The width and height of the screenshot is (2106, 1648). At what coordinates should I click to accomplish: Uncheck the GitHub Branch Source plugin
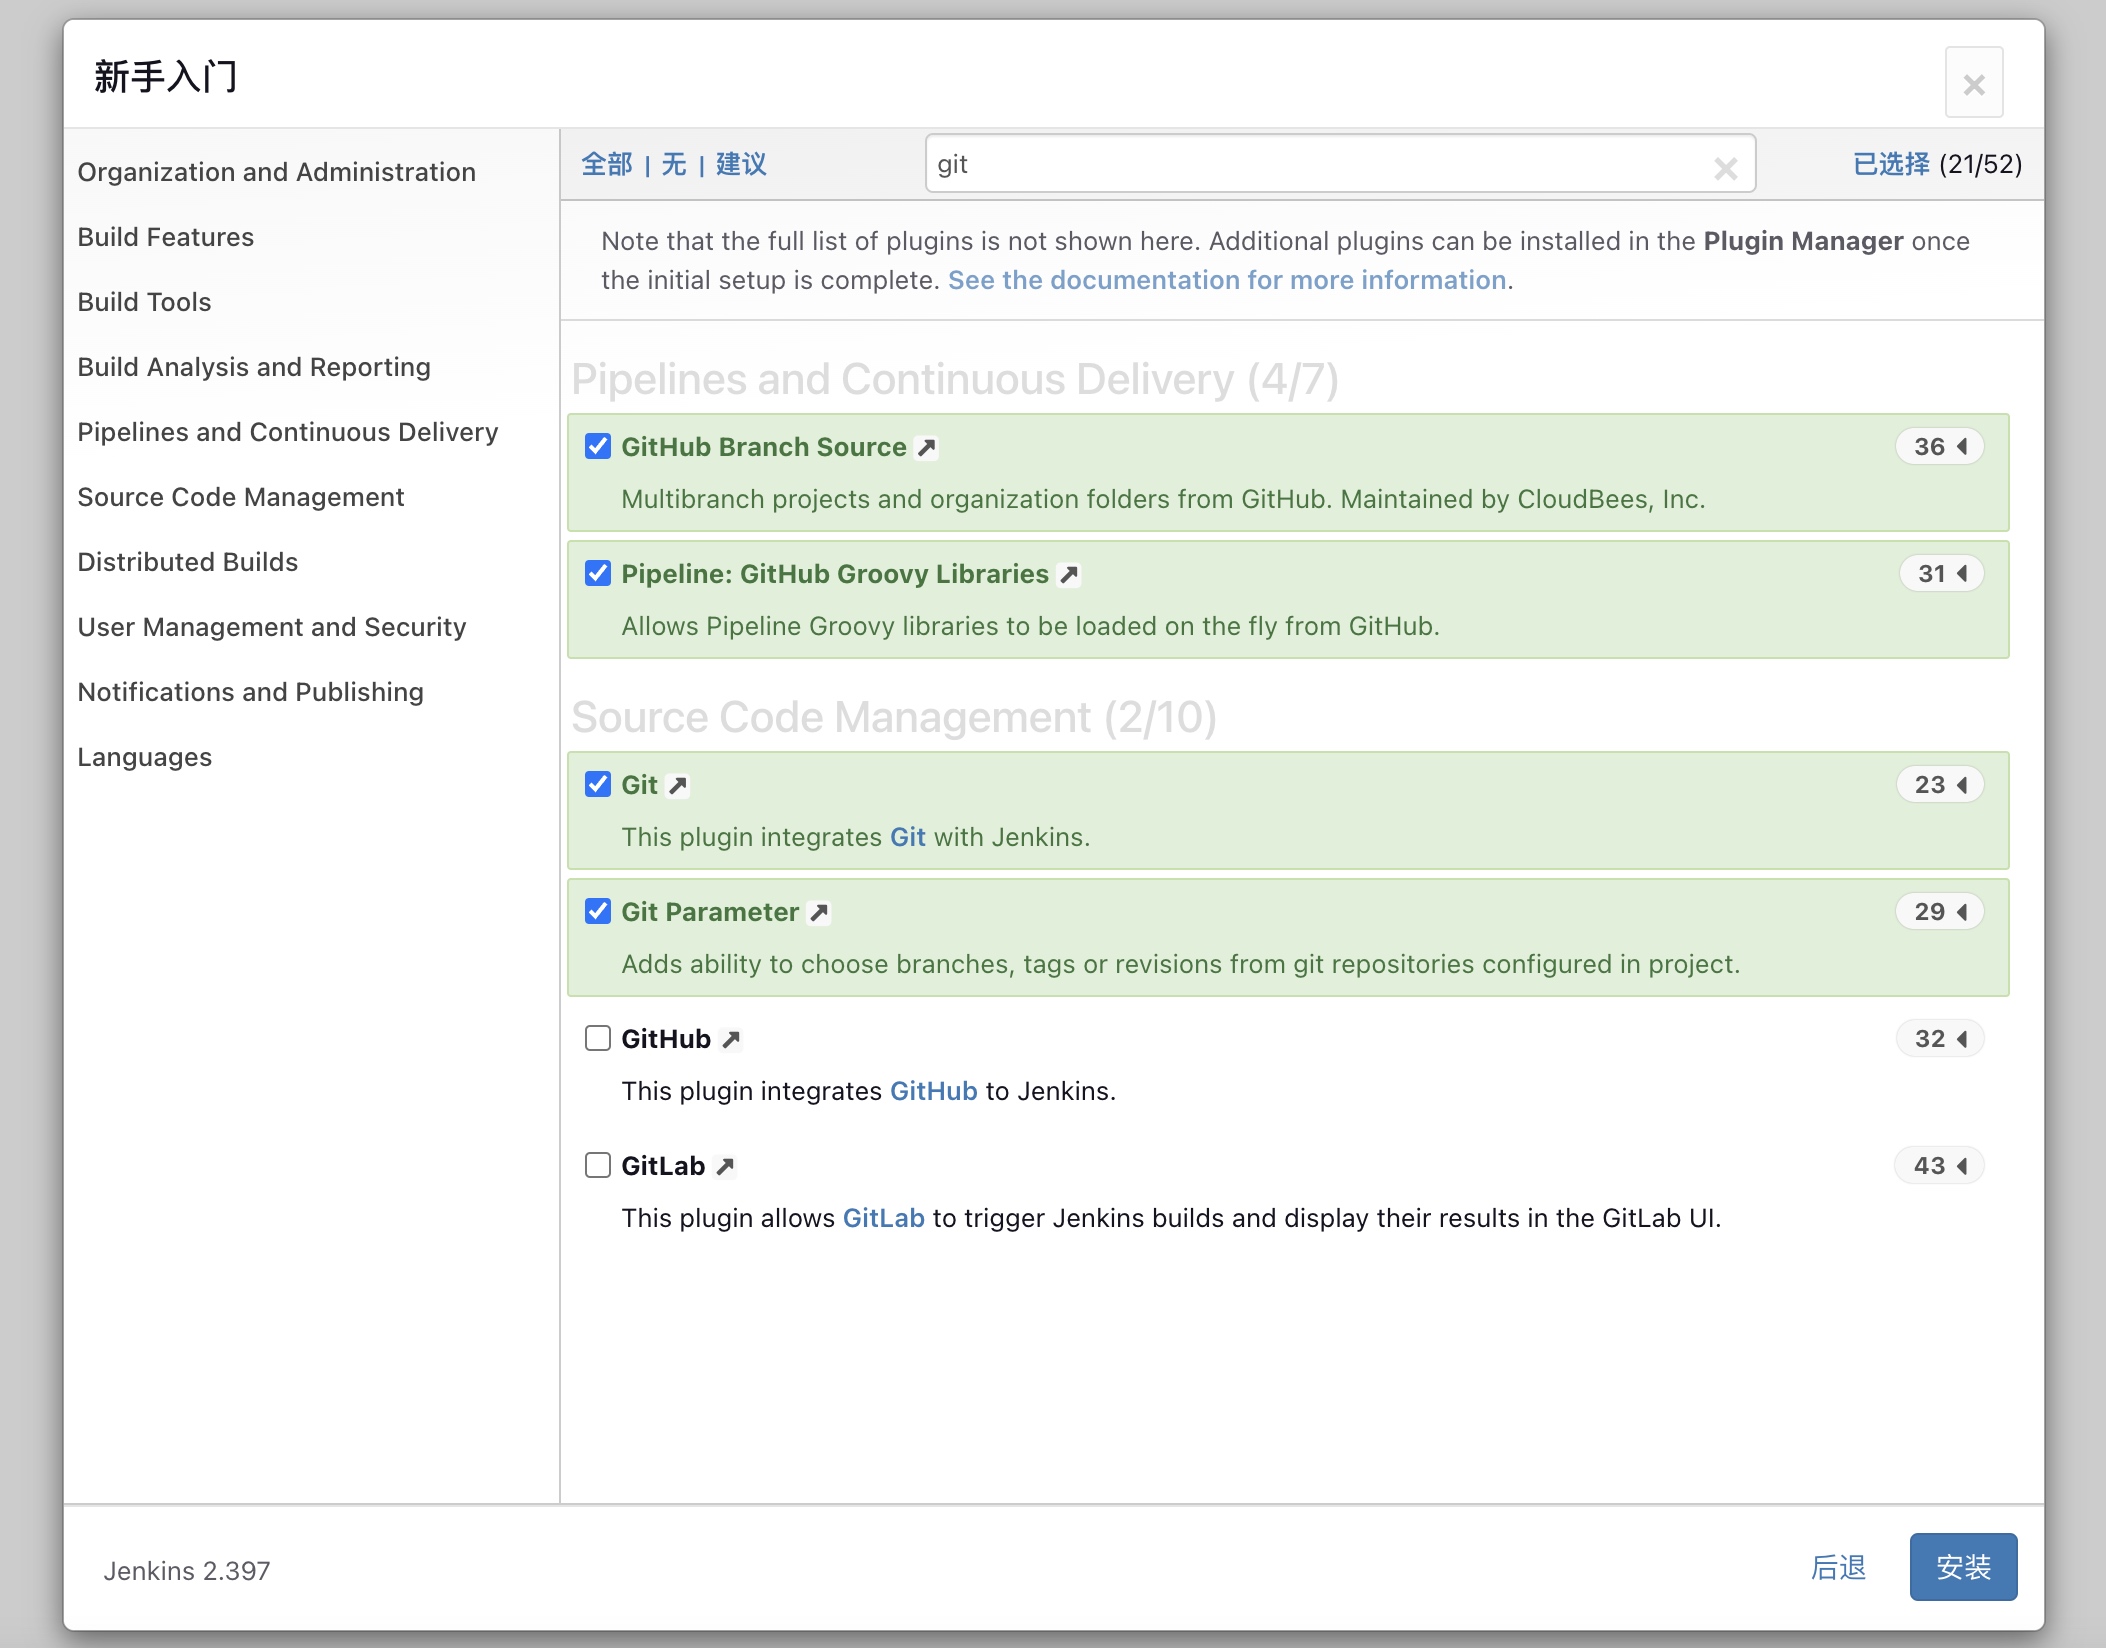pyautogui.click(x=598, y=446)
